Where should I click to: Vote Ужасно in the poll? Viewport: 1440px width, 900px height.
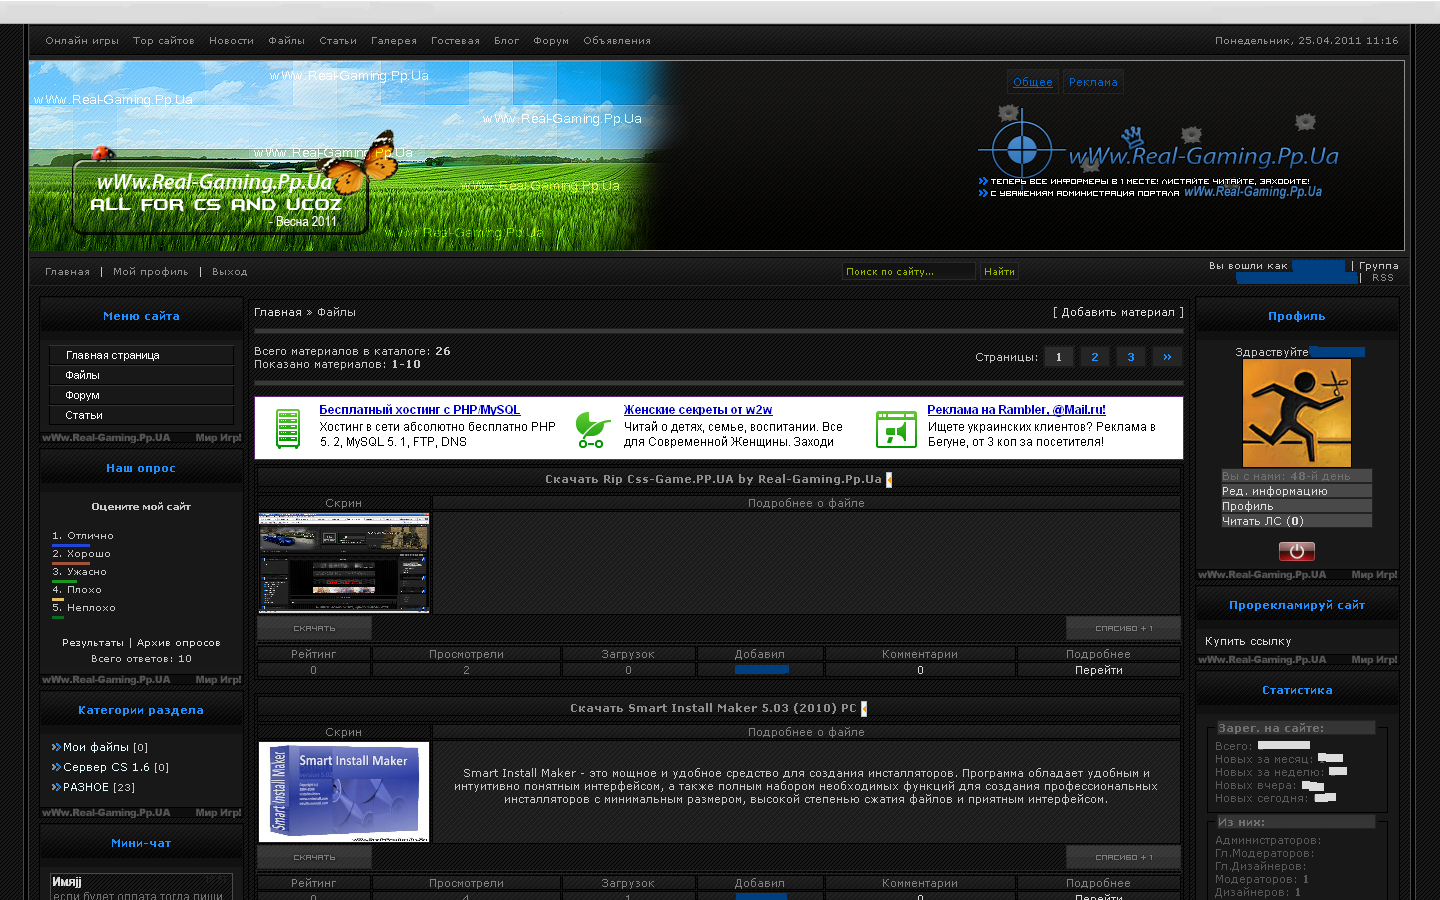(87, 572)
